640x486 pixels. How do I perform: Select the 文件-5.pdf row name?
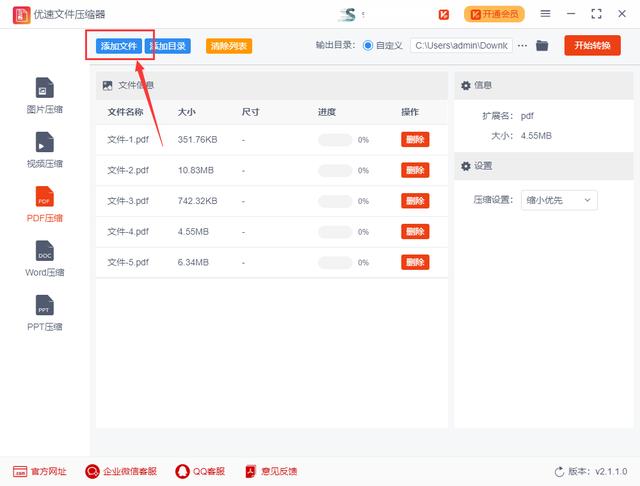pos(128,262)
